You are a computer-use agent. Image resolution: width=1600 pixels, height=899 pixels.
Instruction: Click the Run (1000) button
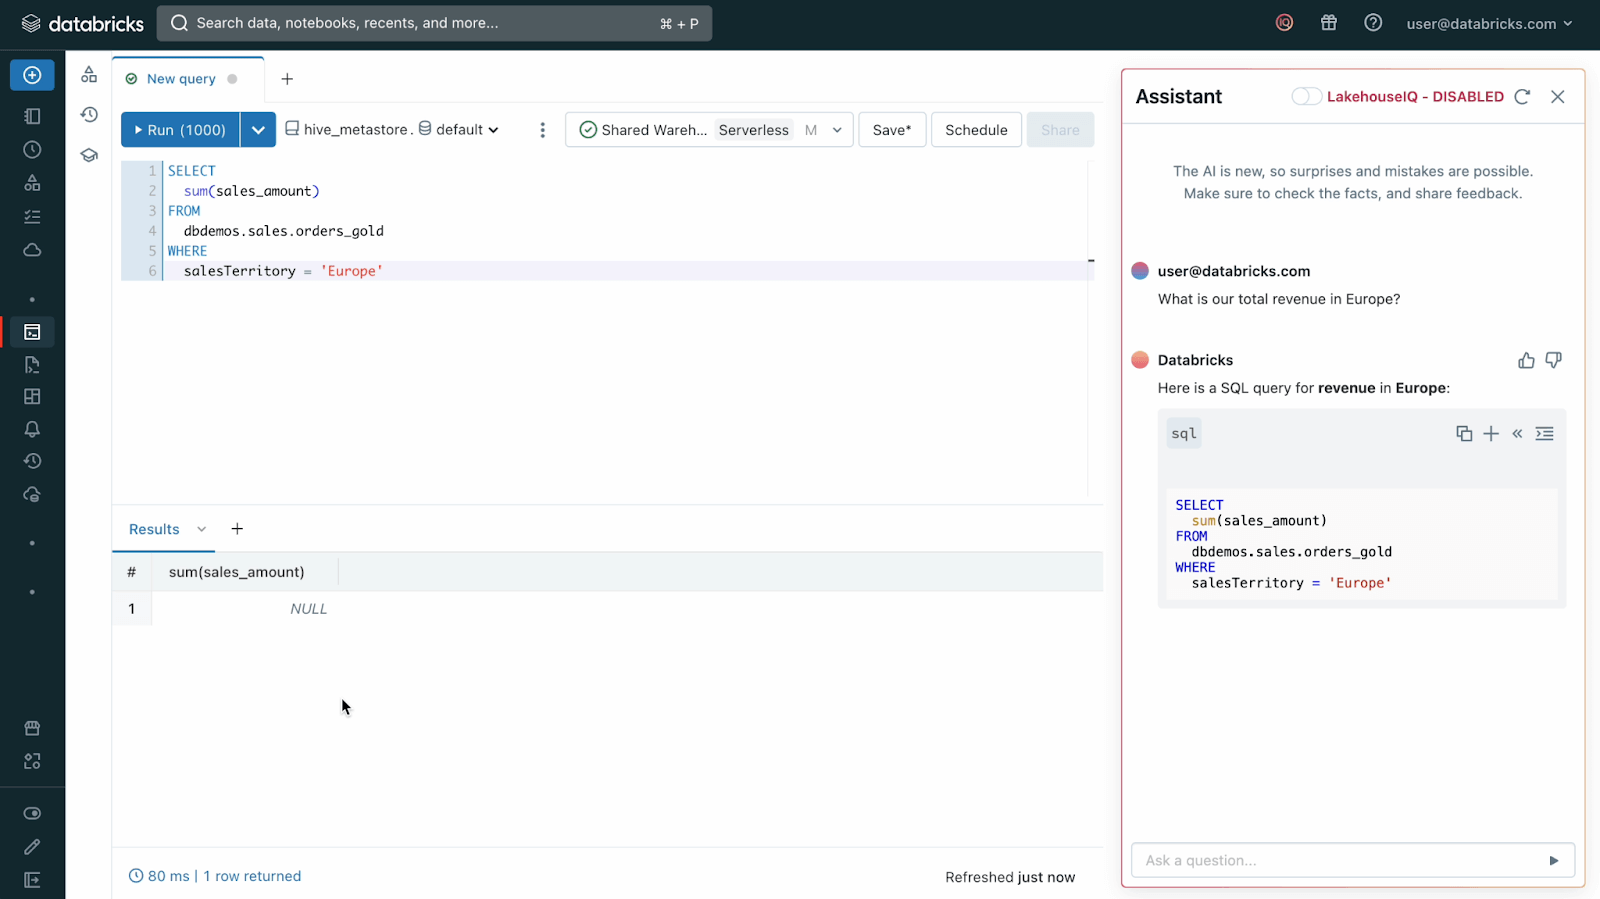[180, 130]
